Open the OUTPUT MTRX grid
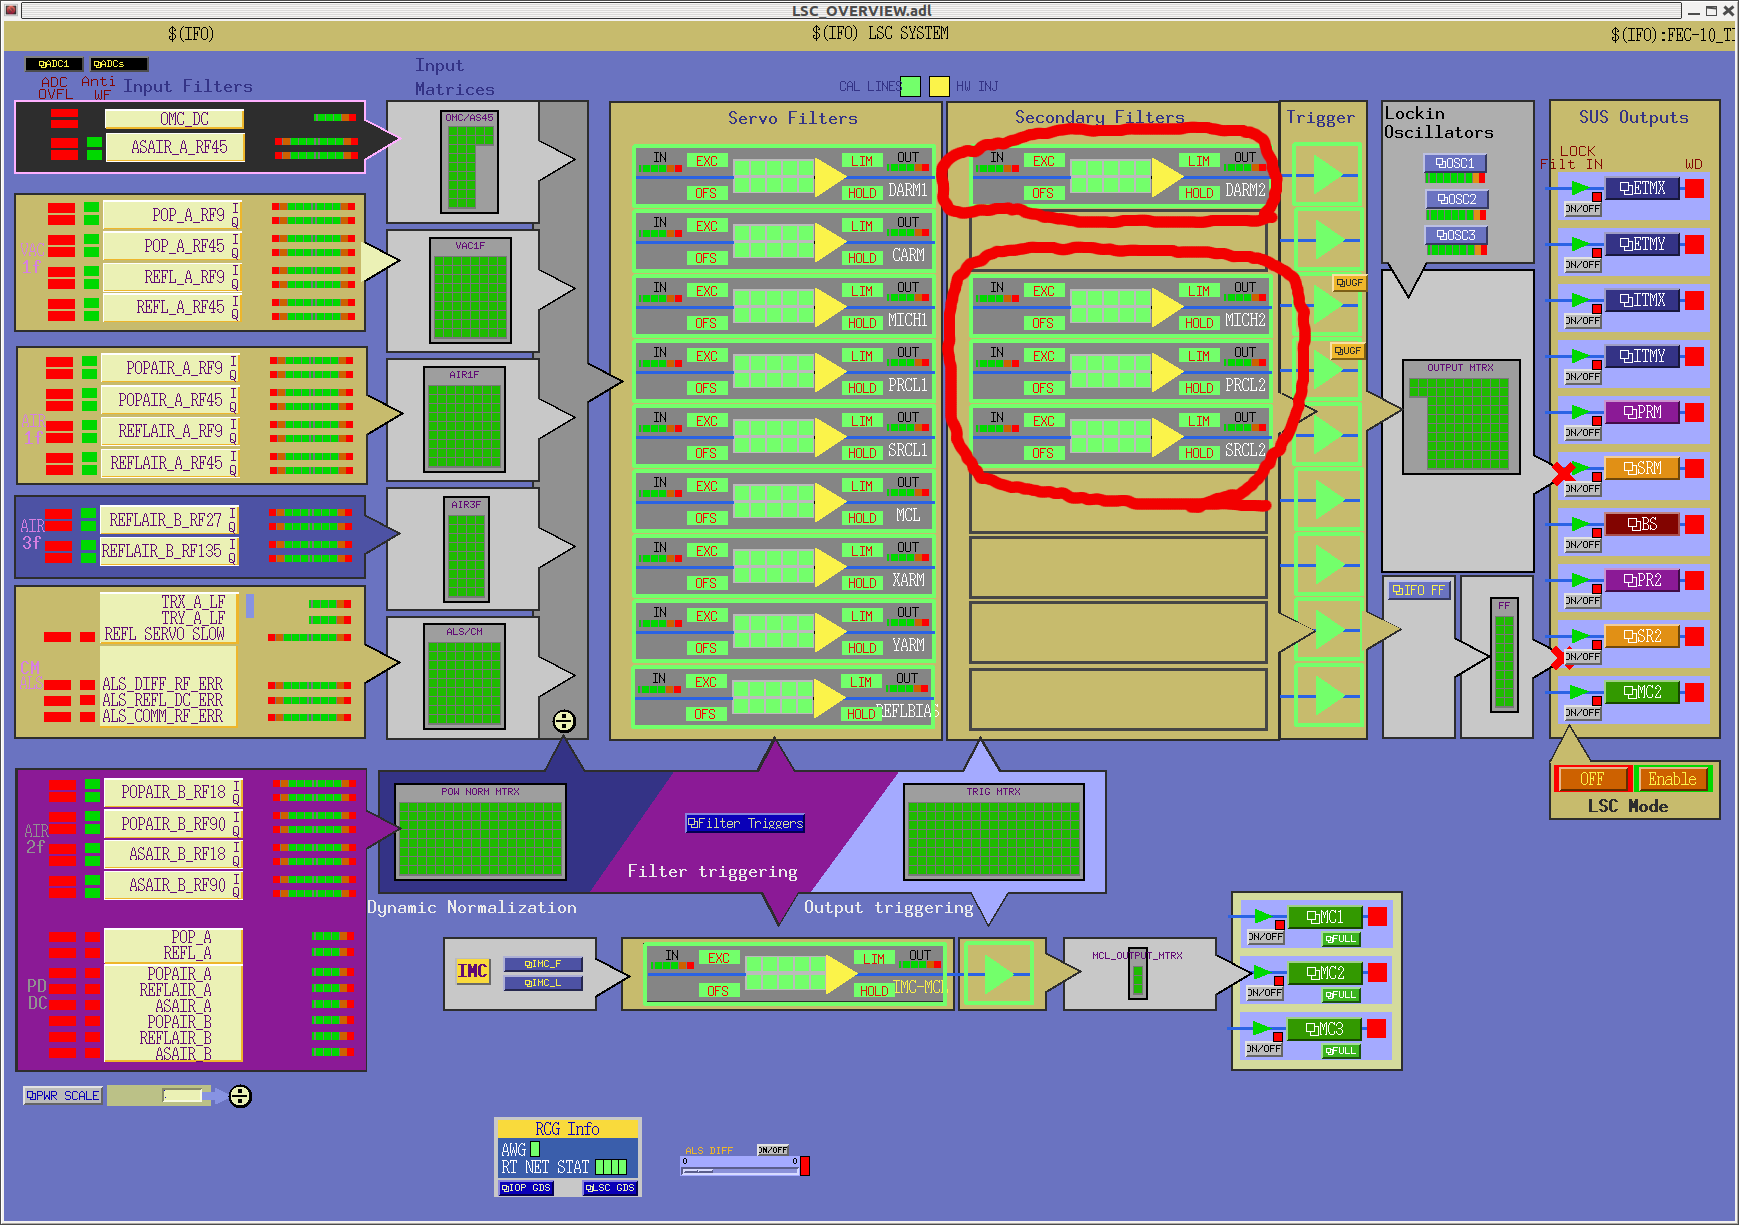 pyautogui.click(x=1461, y=417)
